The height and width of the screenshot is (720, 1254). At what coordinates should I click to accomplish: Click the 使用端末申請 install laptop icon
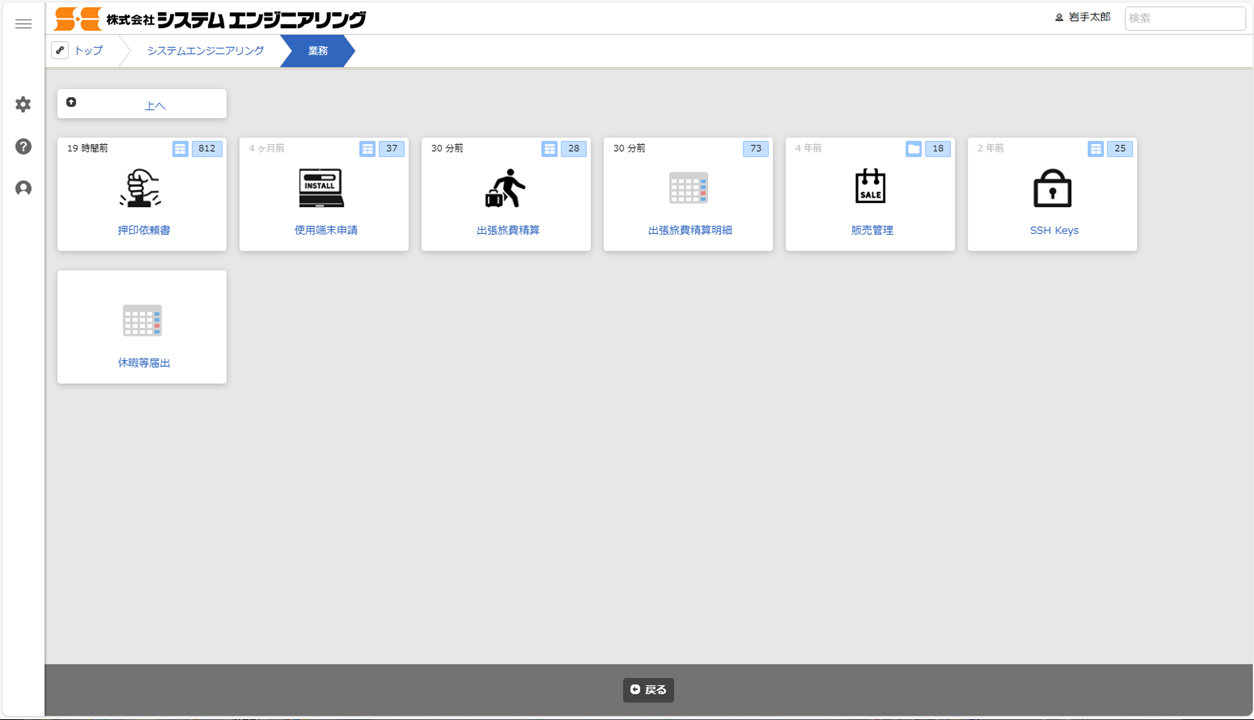(322, 188)
